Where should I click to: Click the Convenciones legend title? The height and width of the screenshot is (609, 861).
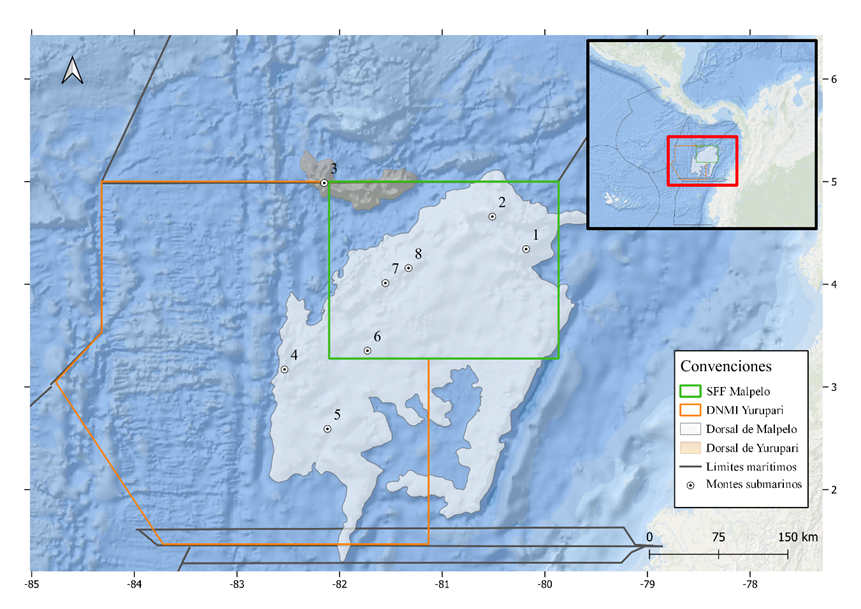point(726,365)
